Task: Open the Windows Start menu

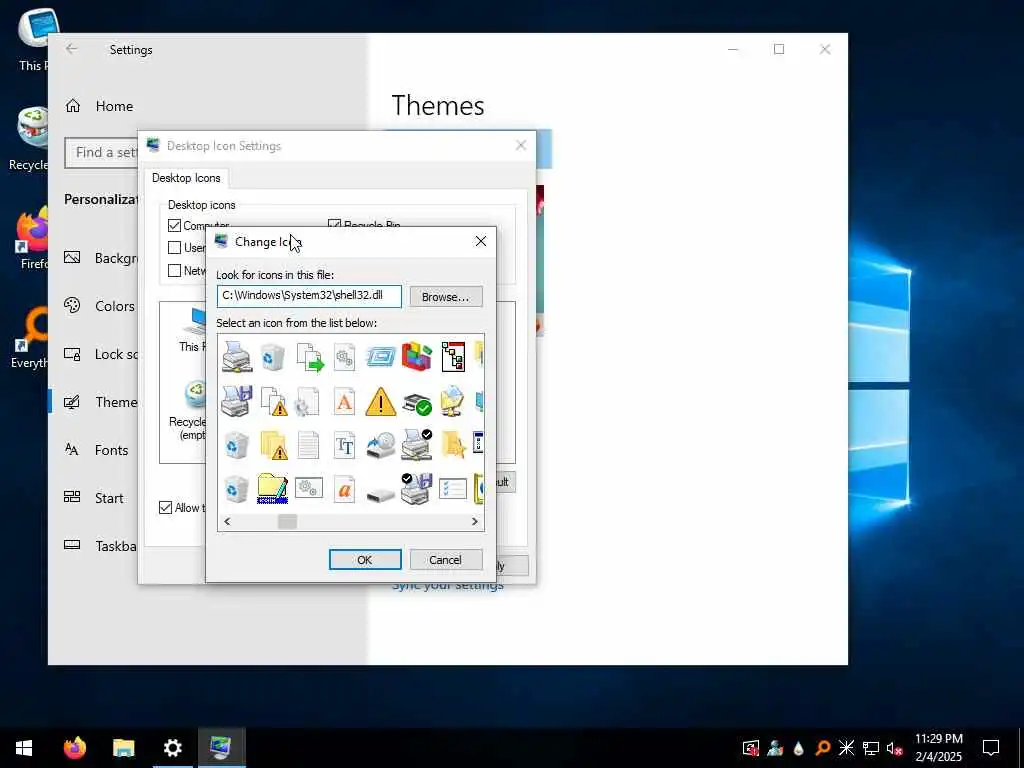Action: 24,748
